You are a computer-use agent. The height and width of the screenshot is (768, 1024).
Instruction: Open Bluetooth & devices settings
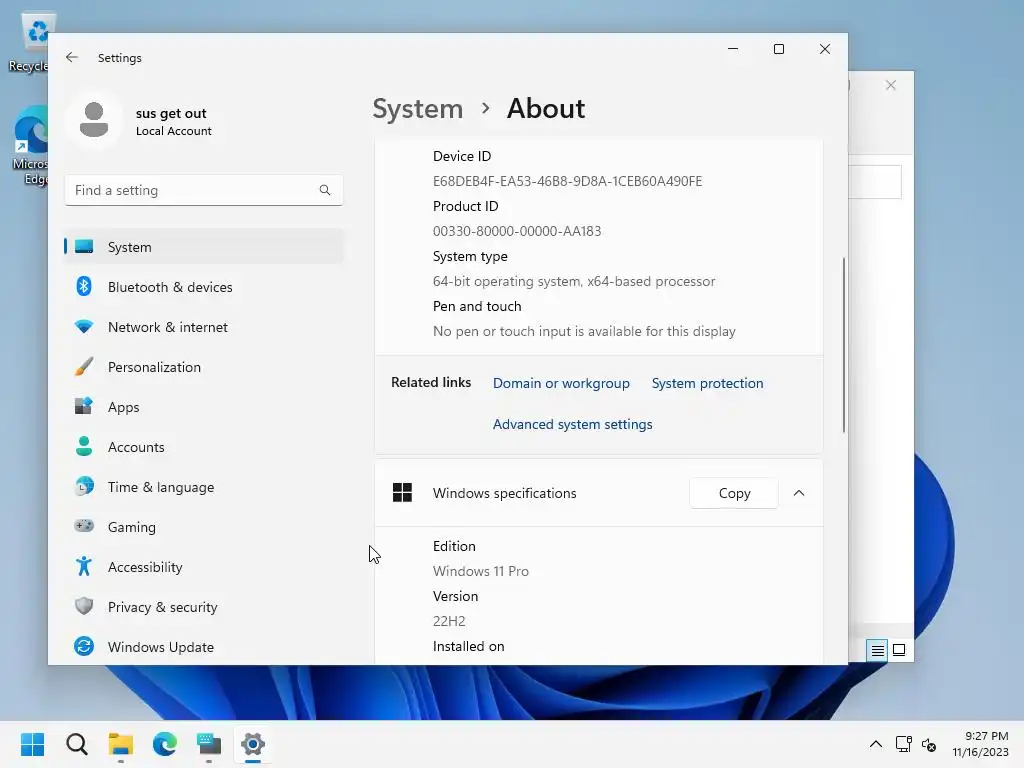coord(204,287)
